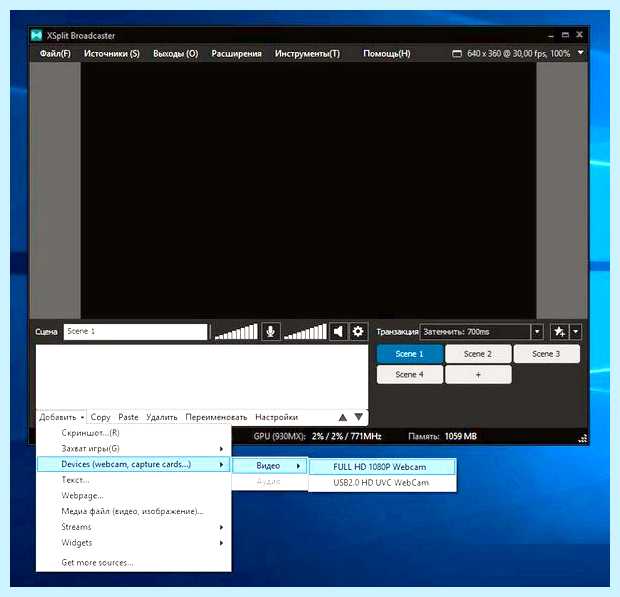This screenshot has width=620, height=597.
Task: Open the Файл(F) menu
Action: [x=55, y=53]
